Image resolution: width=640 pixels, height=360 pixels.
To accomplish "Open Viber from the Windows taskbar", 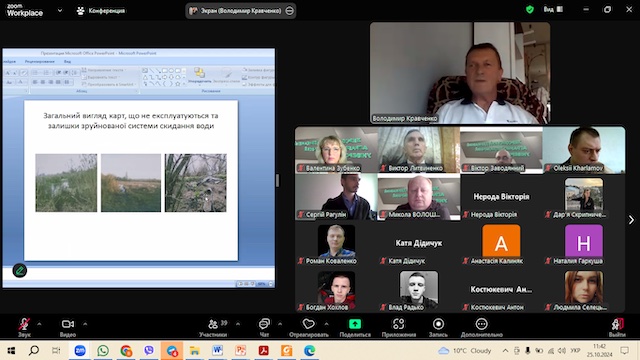I will pyautogui.click(x=149, y=350).
